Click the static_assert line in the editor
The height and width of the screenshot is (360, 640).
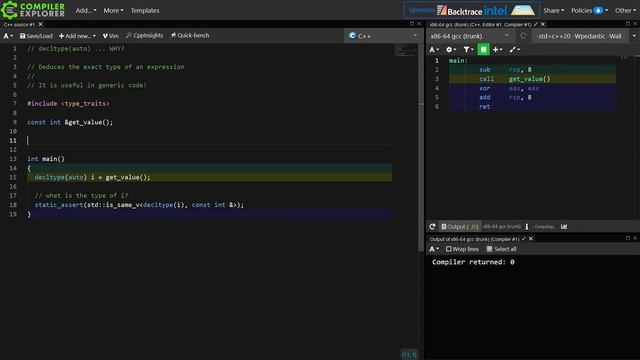pyautogui.click(x=139, y=205)
